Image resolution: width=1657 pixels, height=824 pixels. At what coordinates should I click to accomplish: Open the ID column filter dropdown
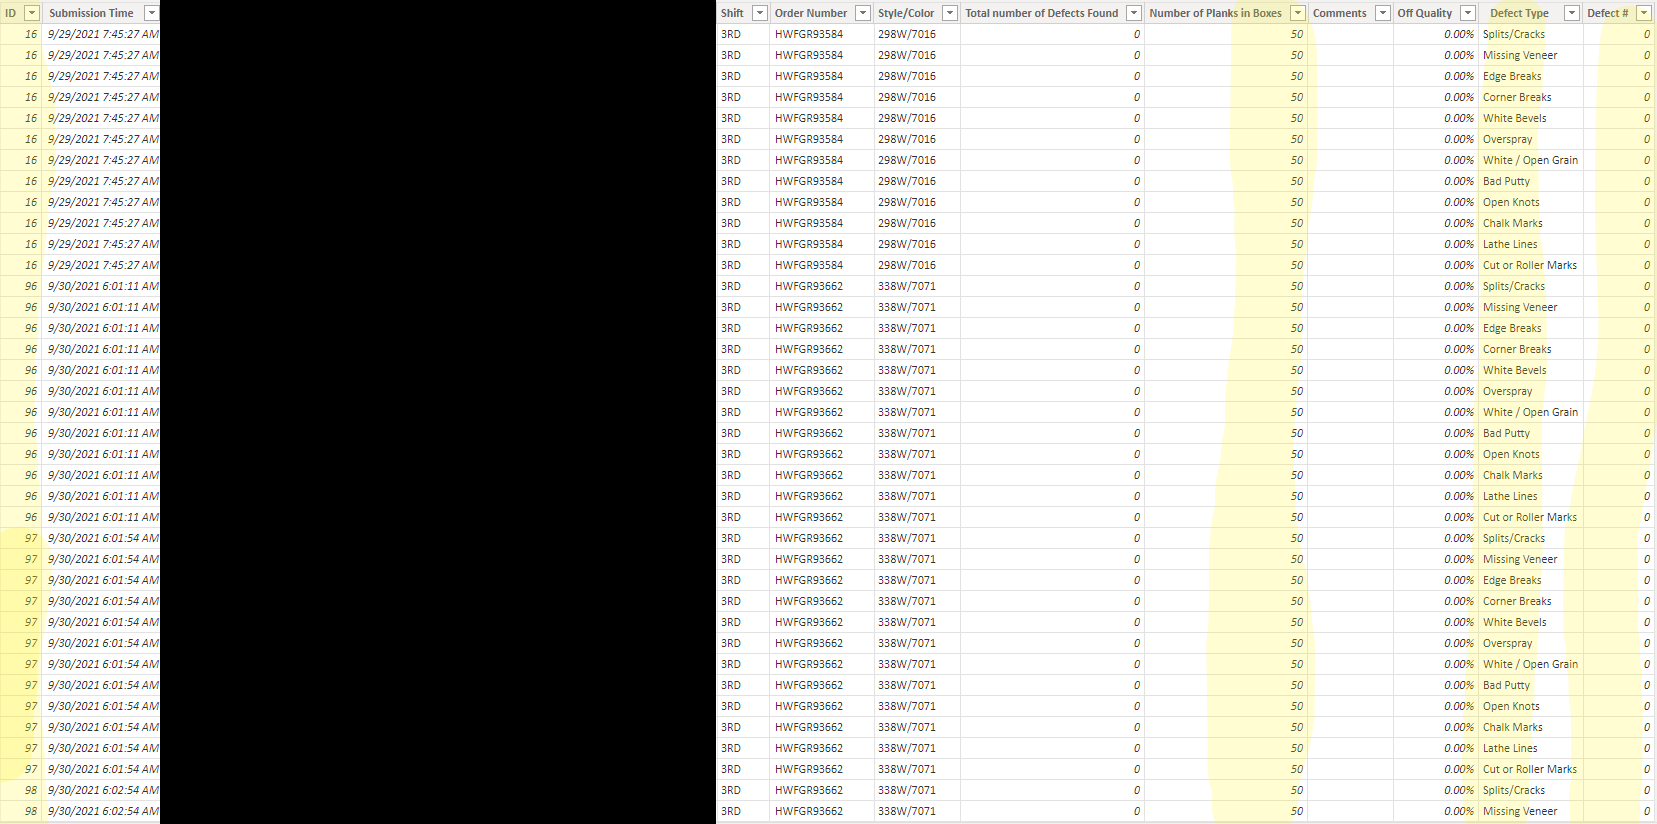point(32,13)
